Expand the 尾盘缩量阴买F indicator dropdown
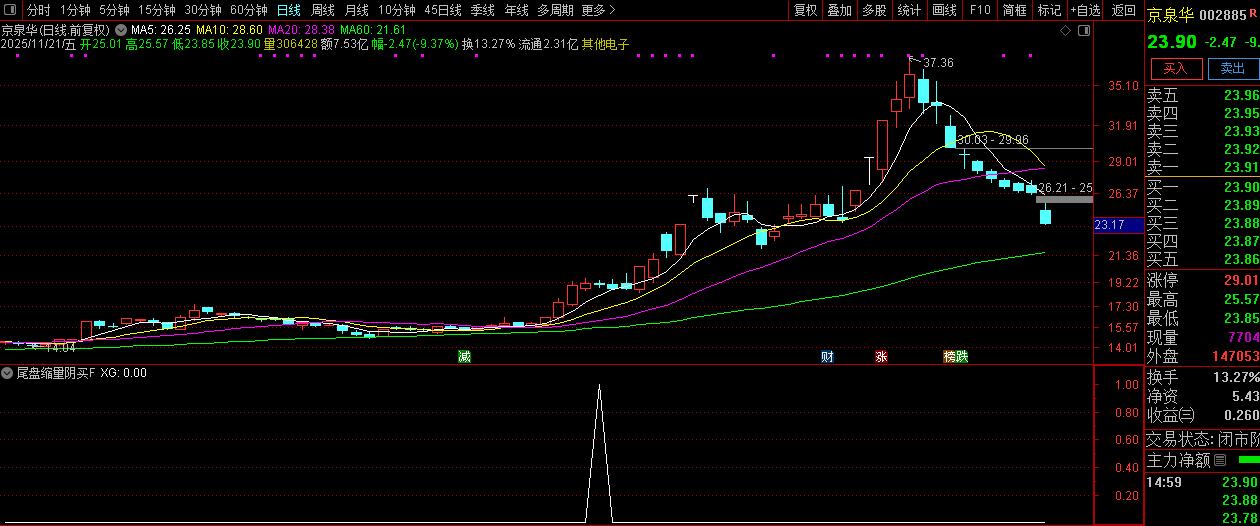This screenshot has width=1260, height=526. pyautogui.click(x=8, y=373)
